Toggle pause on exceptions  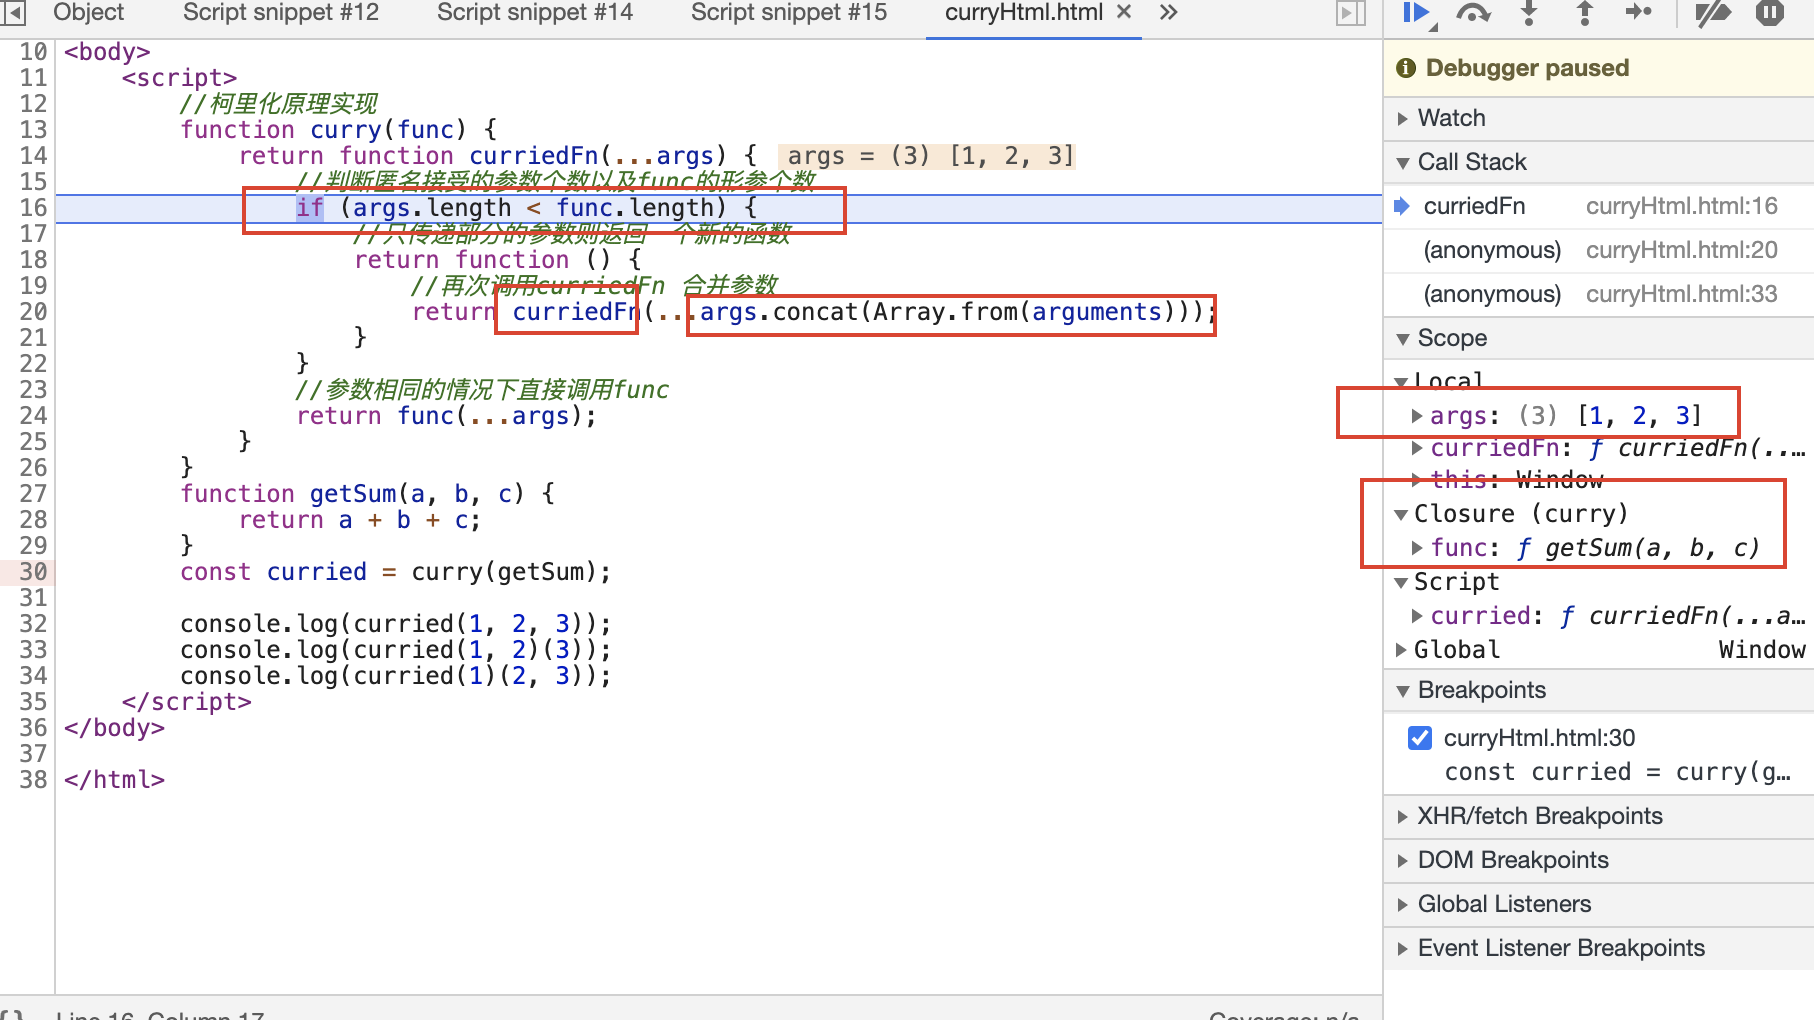[1770, 13]
